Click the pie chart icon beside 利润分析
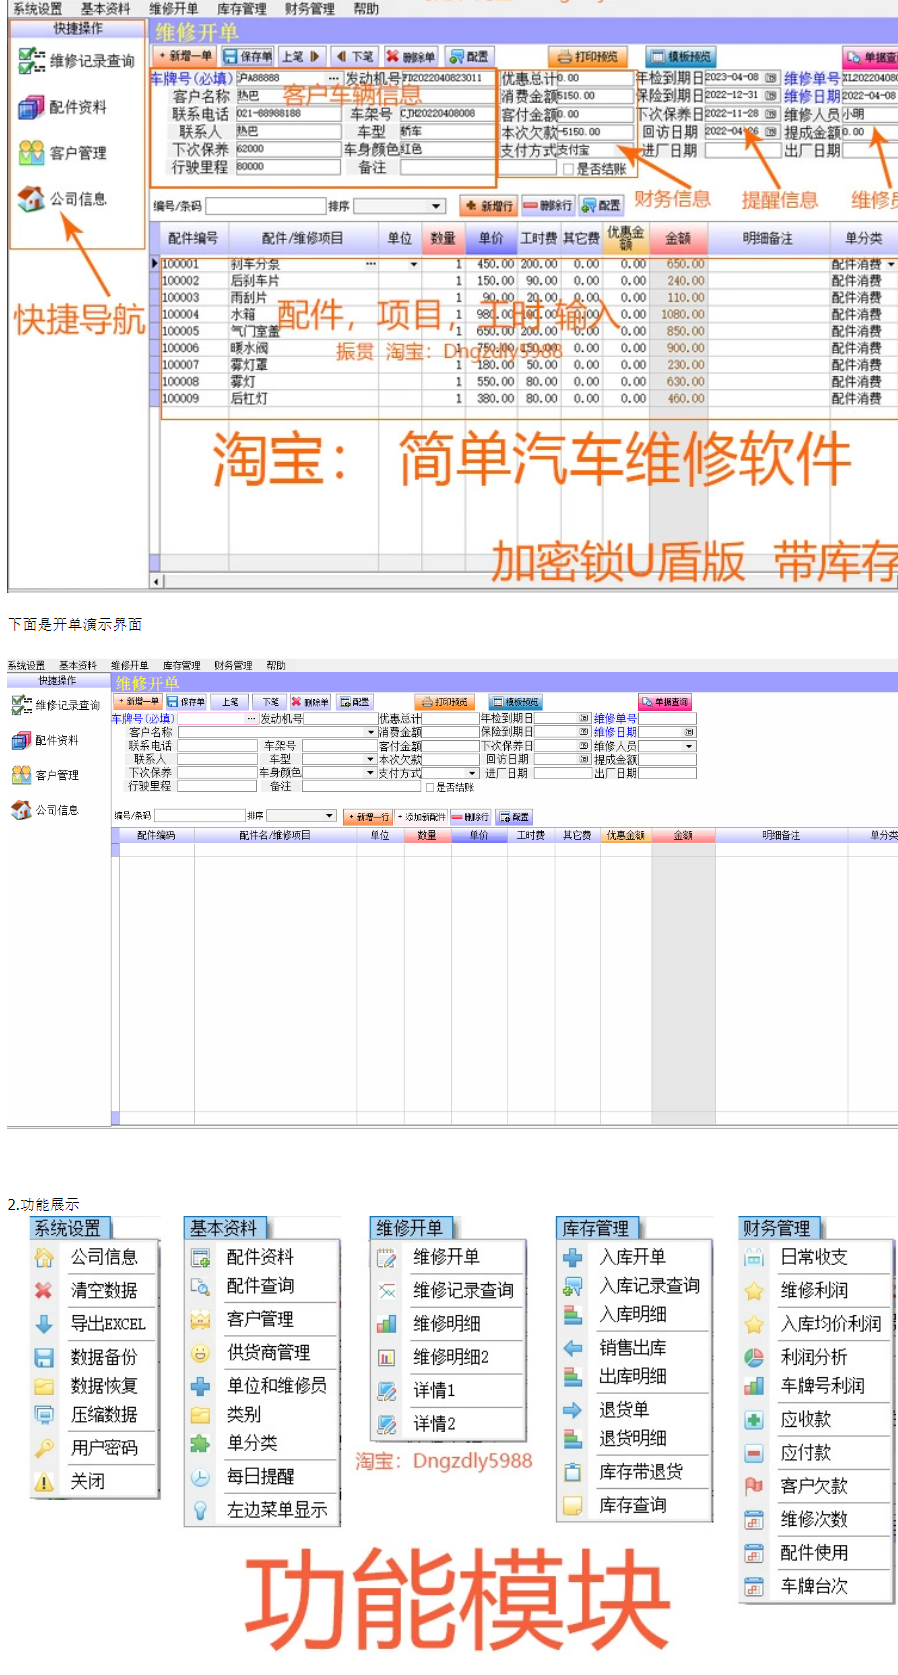 click(754, 1357)
